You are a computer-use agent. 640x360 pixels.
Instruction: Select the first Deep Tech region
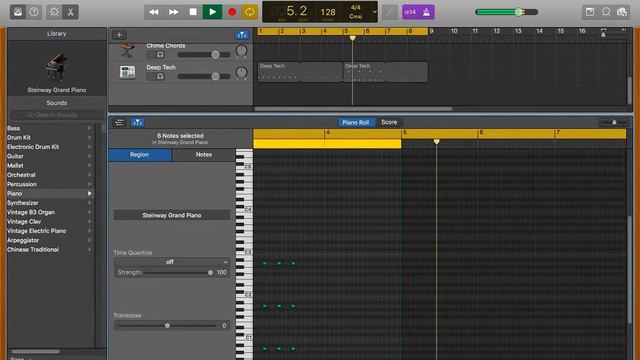tap(300, 72)
